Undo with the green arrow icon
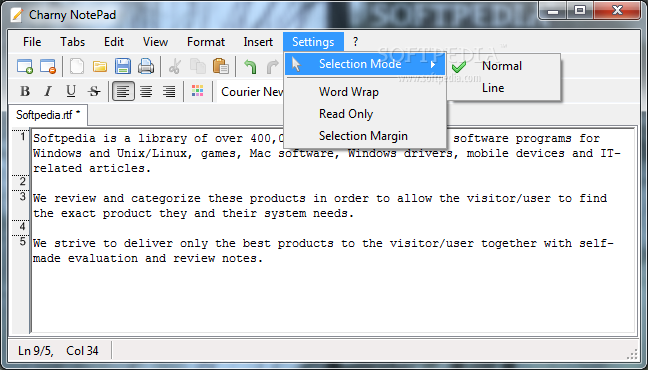Viewport: 648px width, 370px height. pos(250,66)
